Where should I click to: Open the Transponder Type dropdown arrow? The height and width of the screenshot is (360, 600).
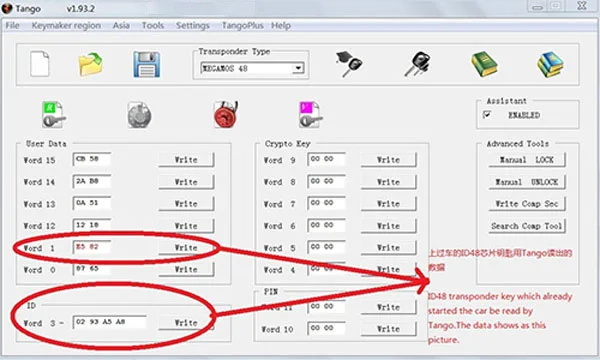[x=298, y=68]
